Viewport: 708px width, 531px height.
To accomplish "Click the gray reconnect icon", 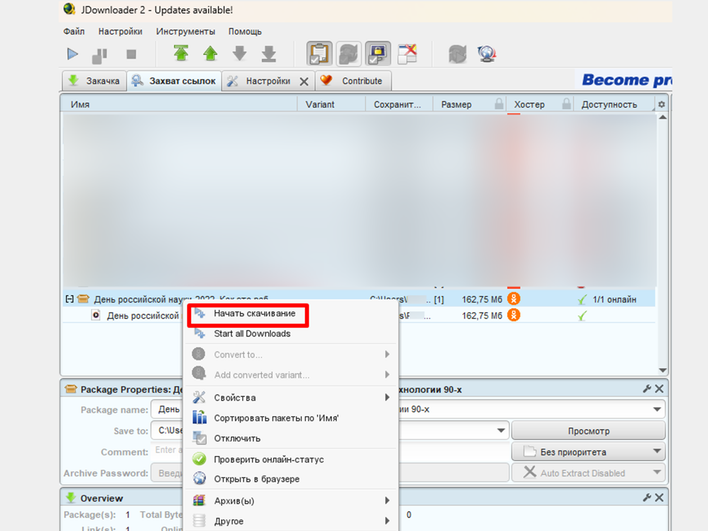I will [x=457, y=54].
